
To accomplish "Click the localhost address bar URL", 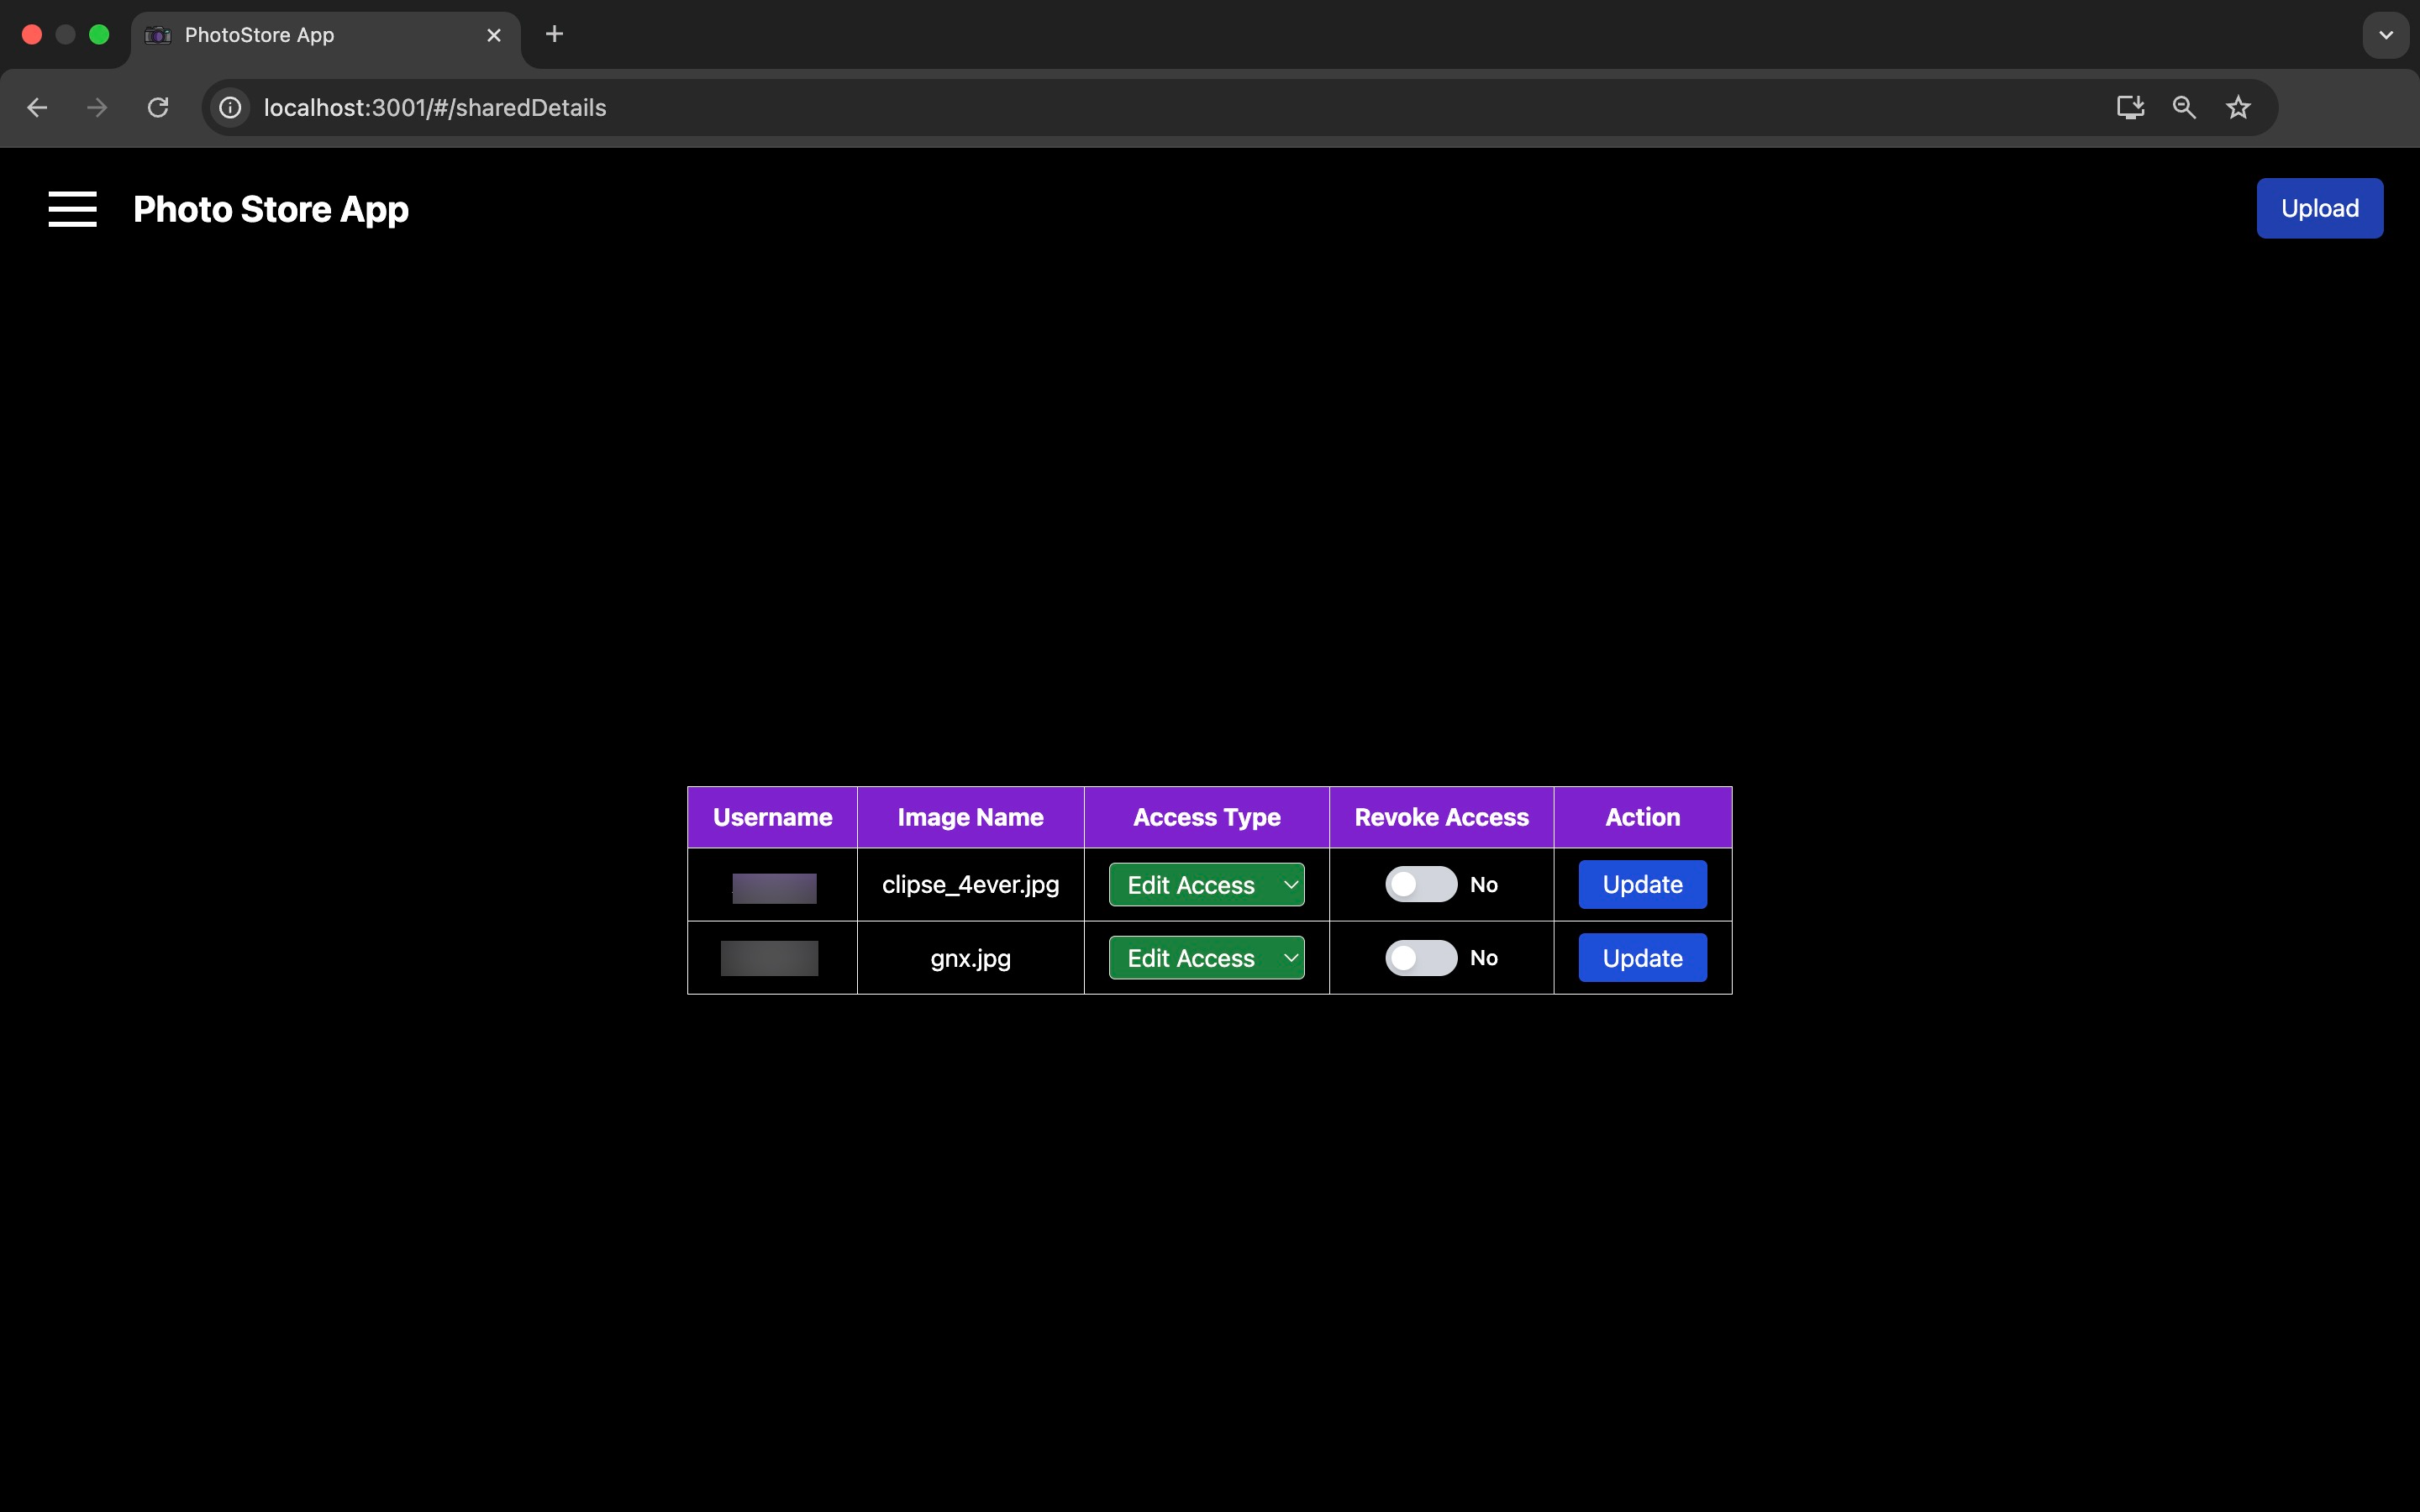I will click(x=435, y=108).
